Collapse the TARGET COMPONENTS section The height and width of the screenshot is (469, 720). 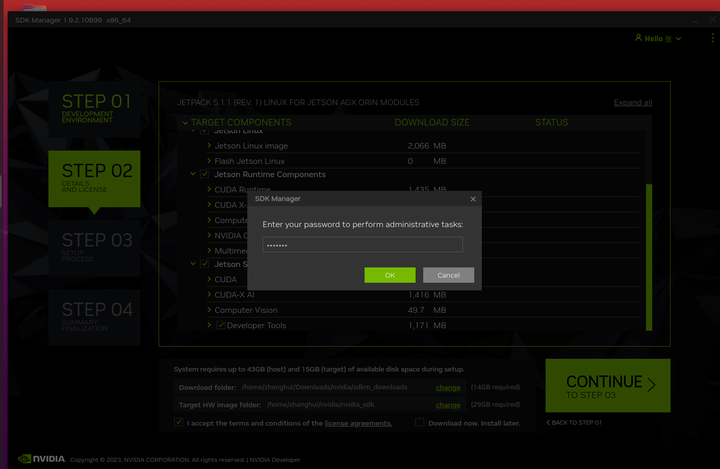pos(185,123)
